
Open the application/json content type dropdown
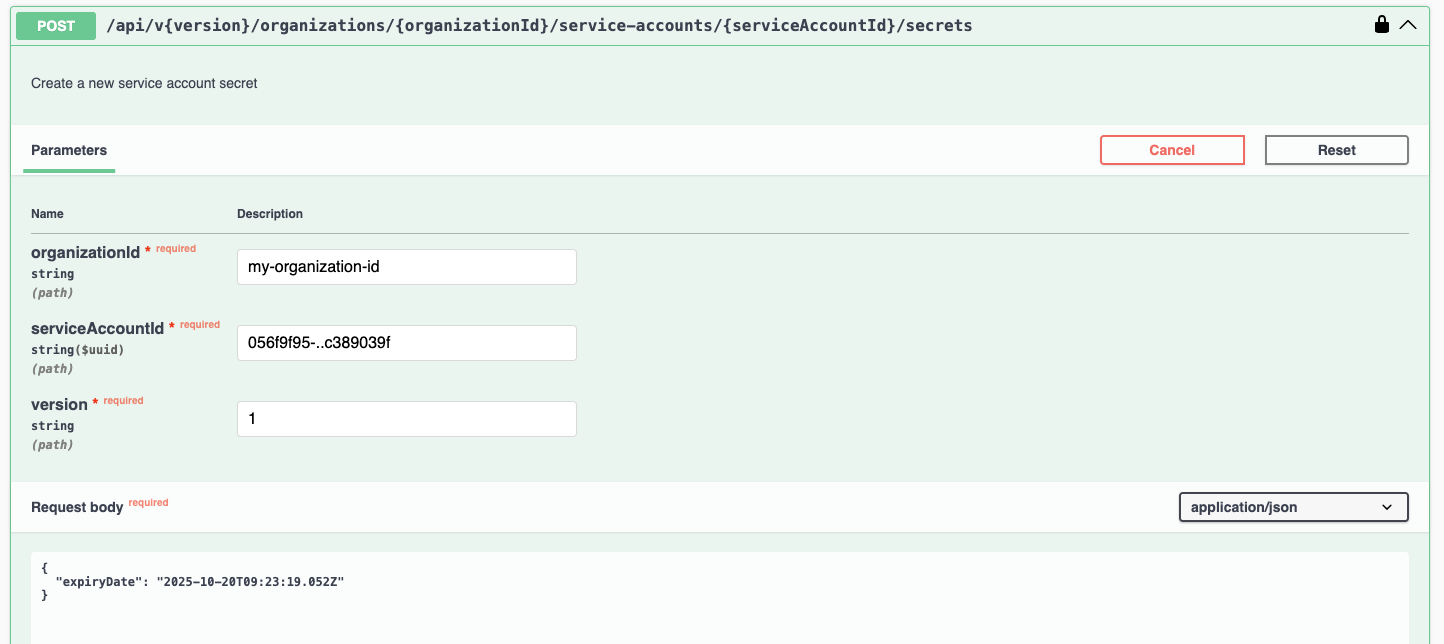click(x=1293, y=507)
